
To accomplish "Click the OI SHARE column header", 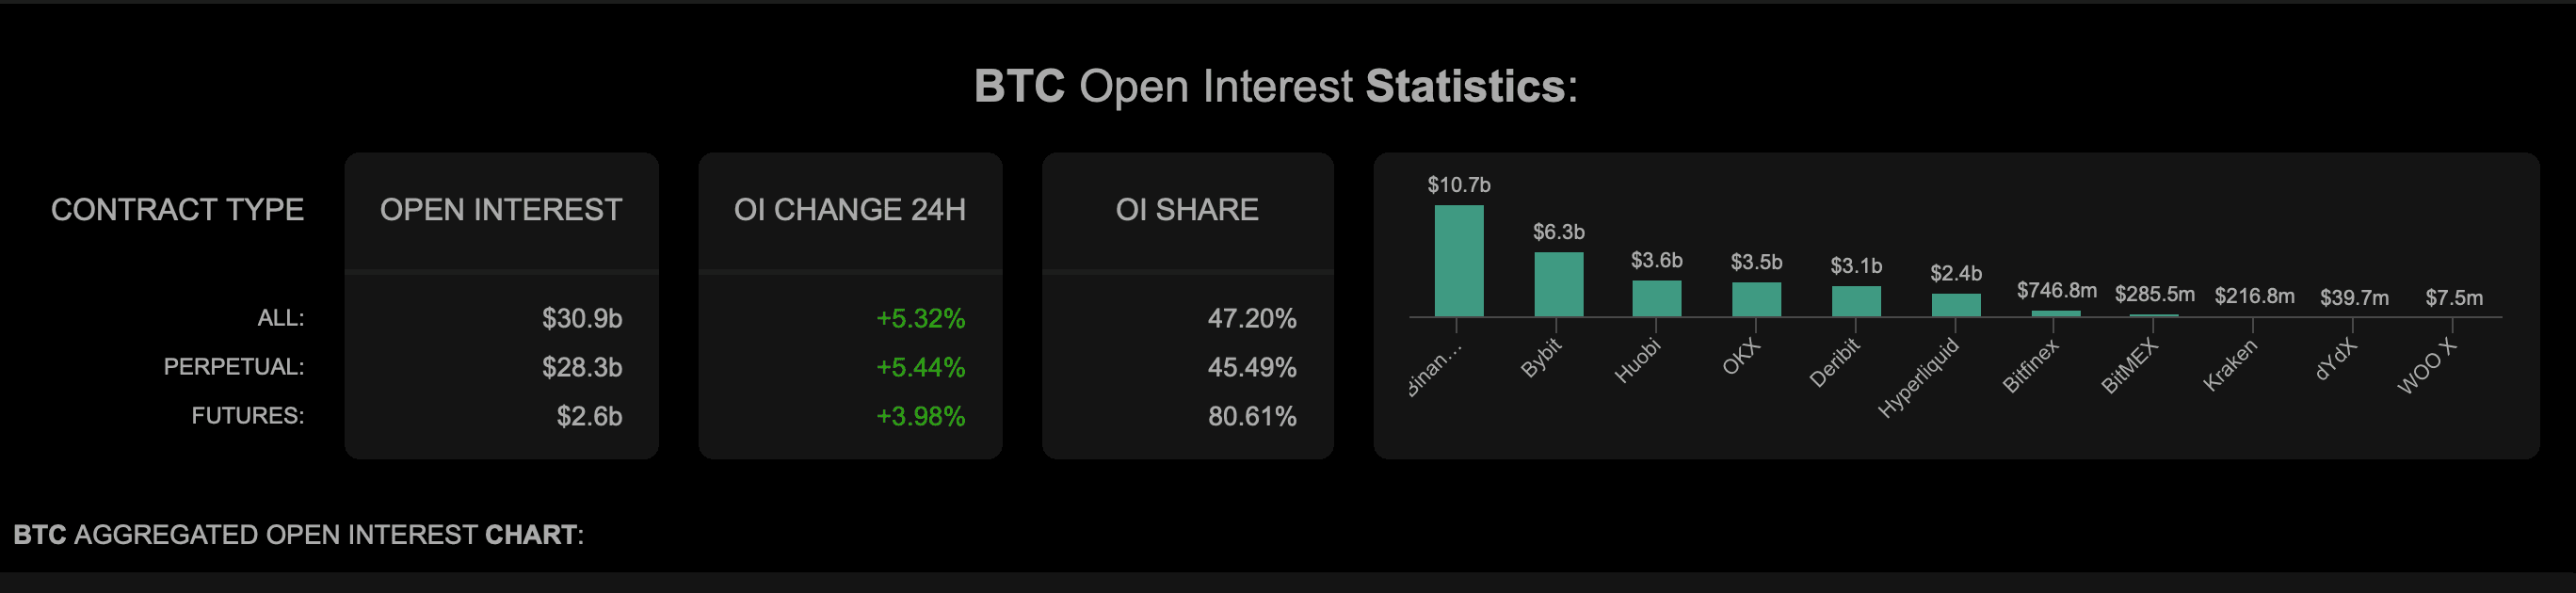I will click(x=1187, y=210).
